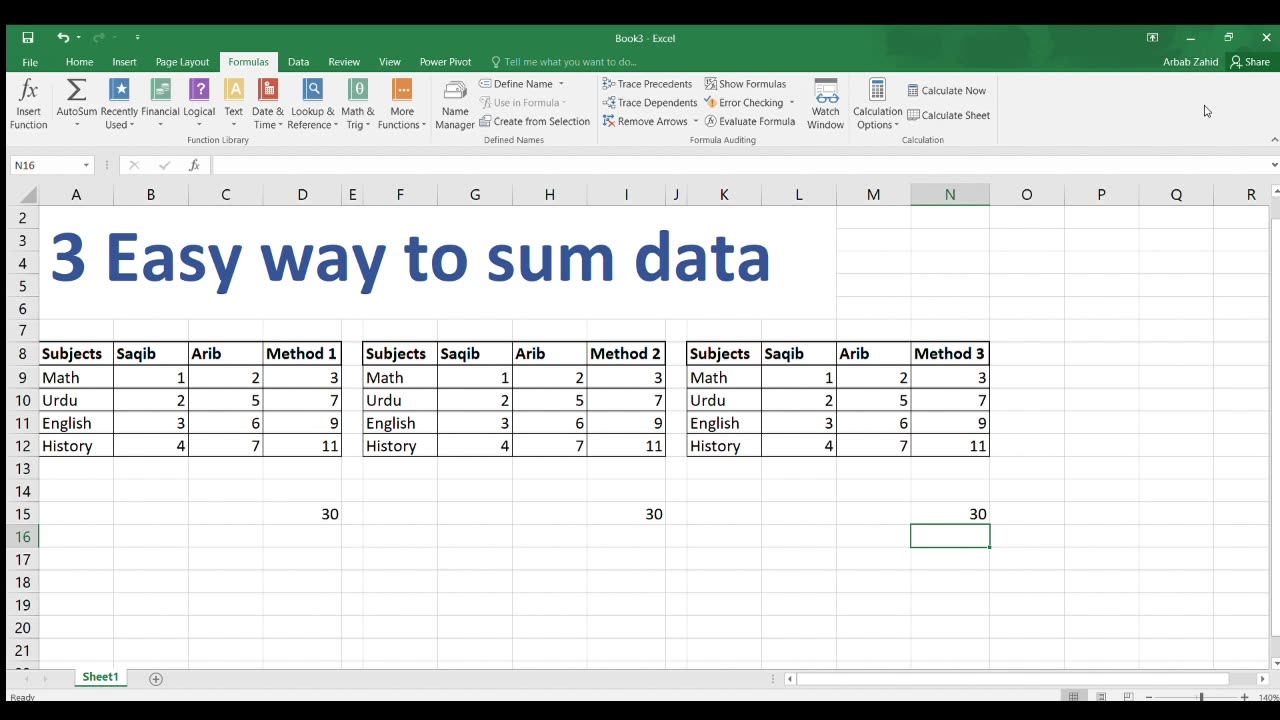Click zoom in plus button
Image resolution: width=1280 pixels, height=720 pixels.
1244,697
